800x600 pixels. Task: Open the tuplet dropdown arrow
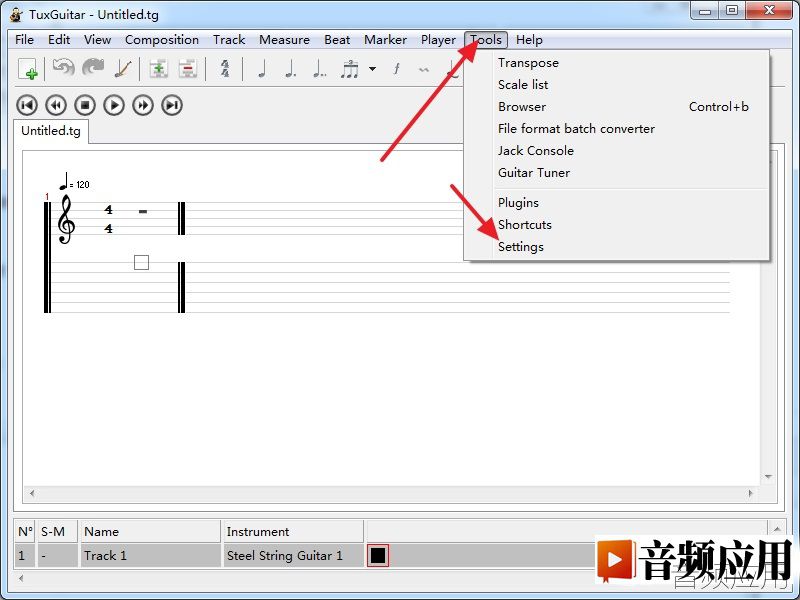click(x=372, y=69)
